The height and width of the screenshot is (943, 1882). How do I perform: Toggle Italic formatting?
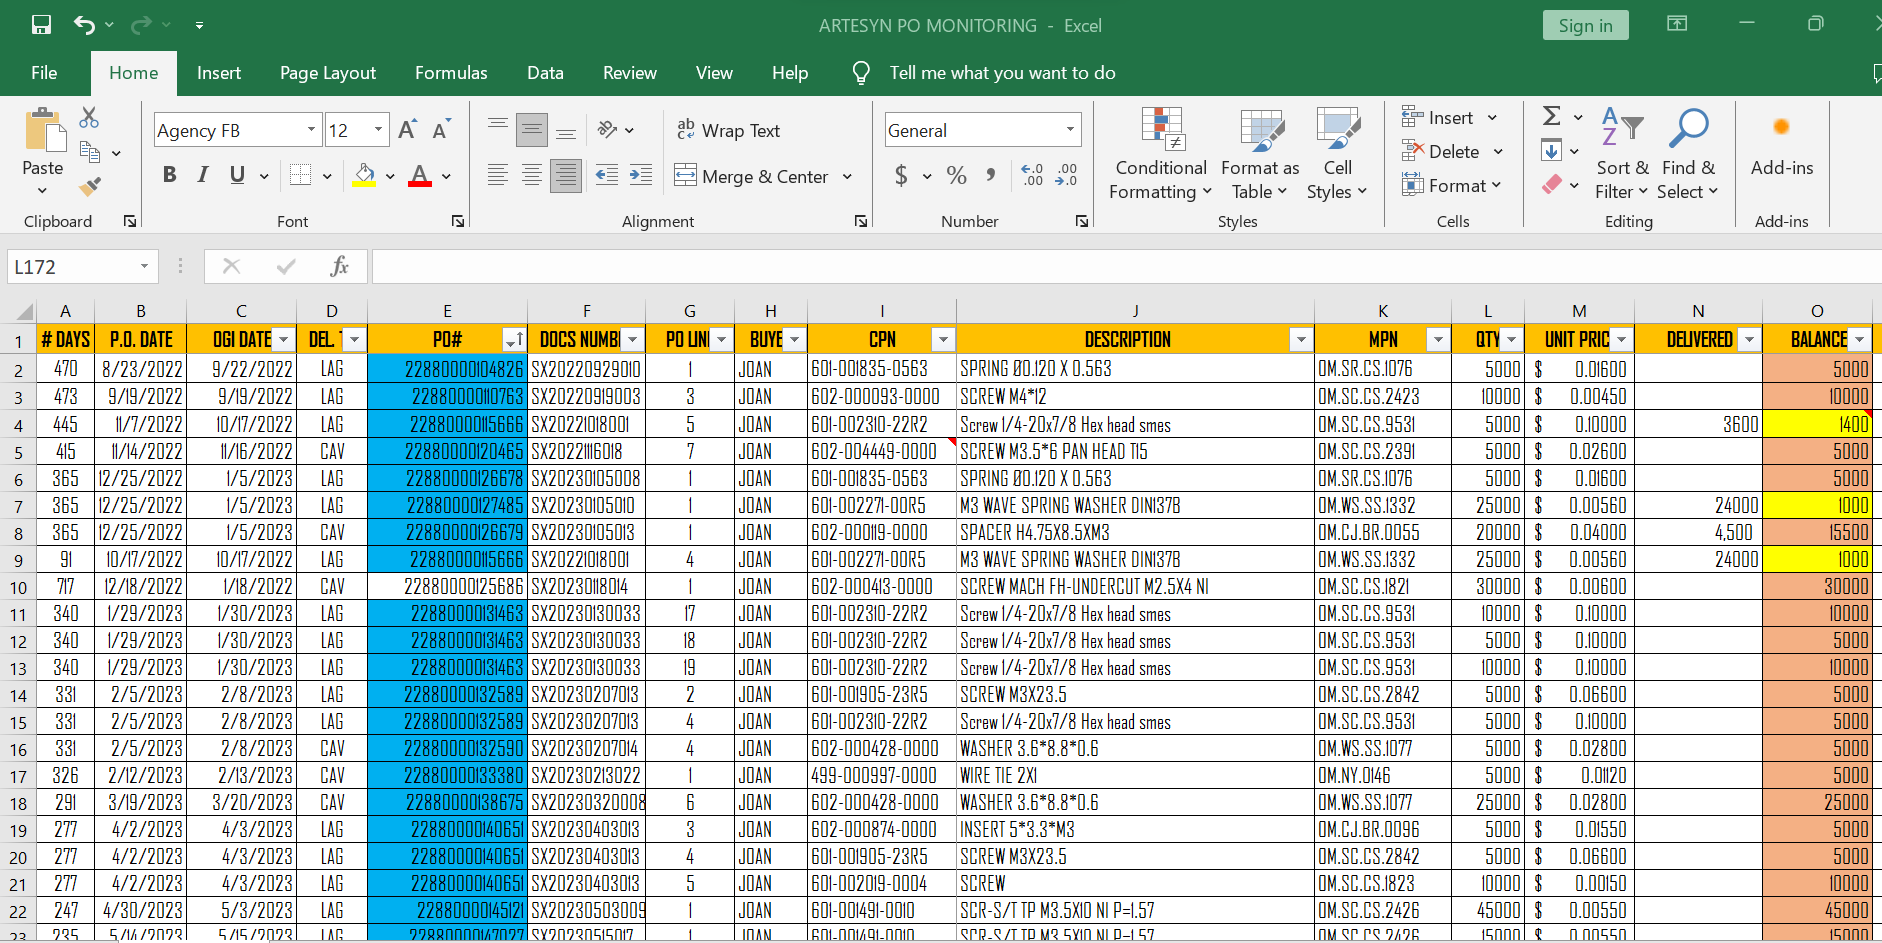click(x=203, y=176)
